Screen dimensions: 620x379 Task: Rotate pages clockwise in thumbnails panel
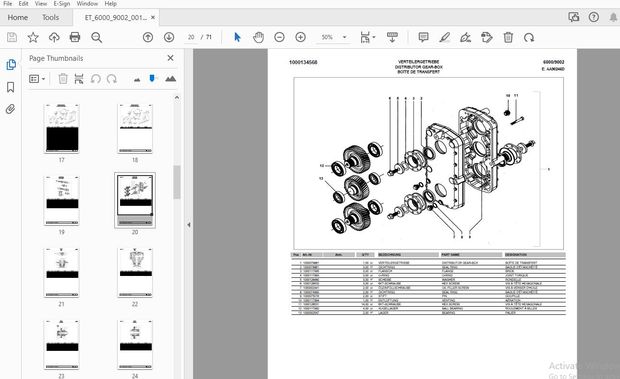click(112, 79)
